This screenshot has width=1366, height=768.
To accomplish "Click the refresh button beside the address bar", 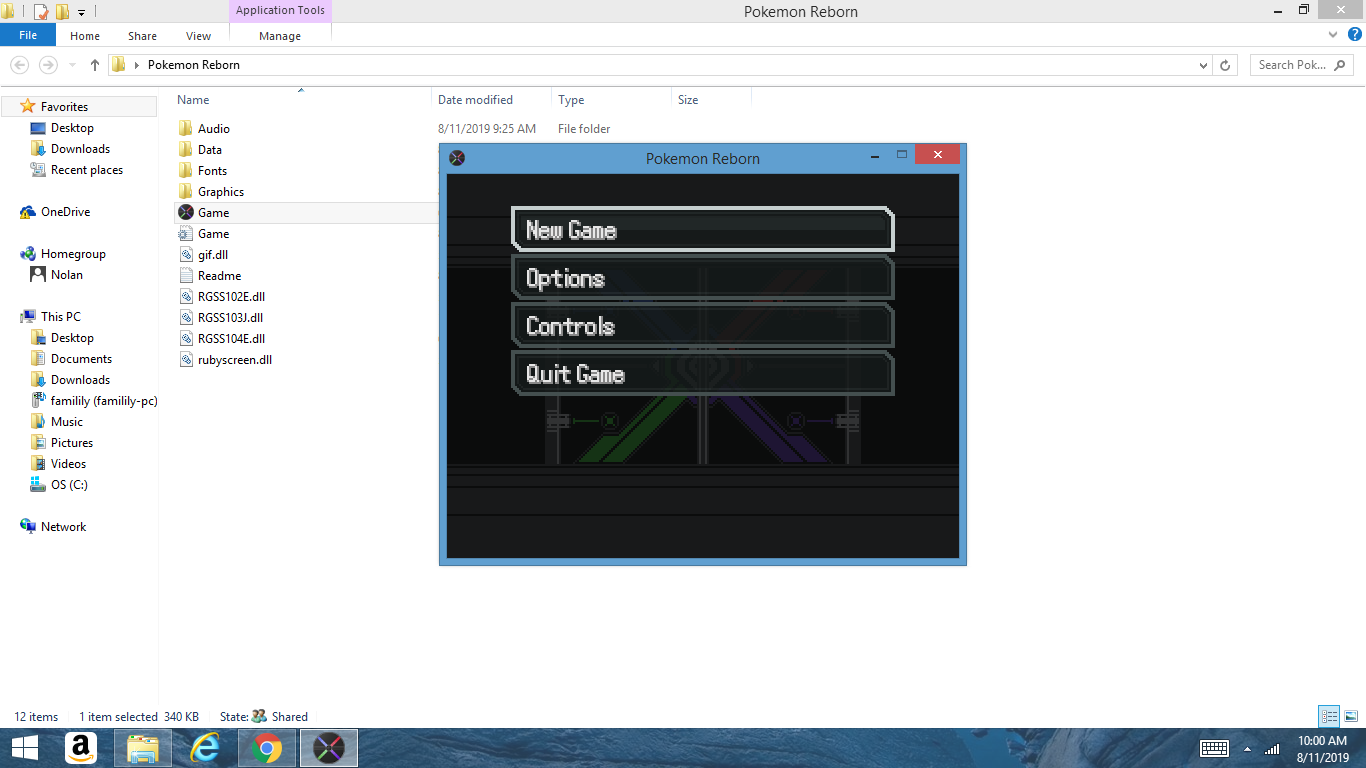I will pyautogui.click(x=1225, y=65).
